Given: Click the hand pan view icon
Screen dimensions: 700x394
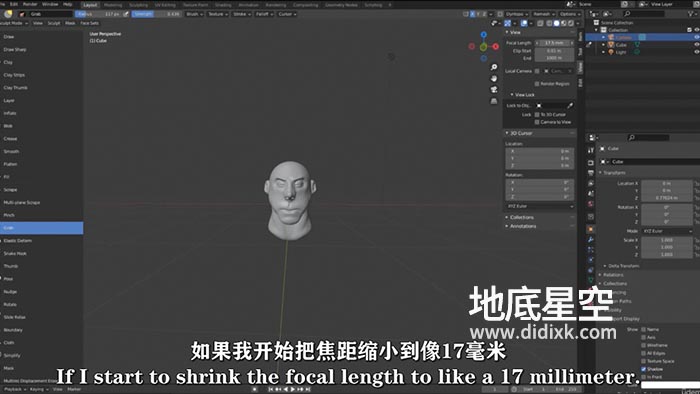Looking at the screenshot, I should coord(494,79).
